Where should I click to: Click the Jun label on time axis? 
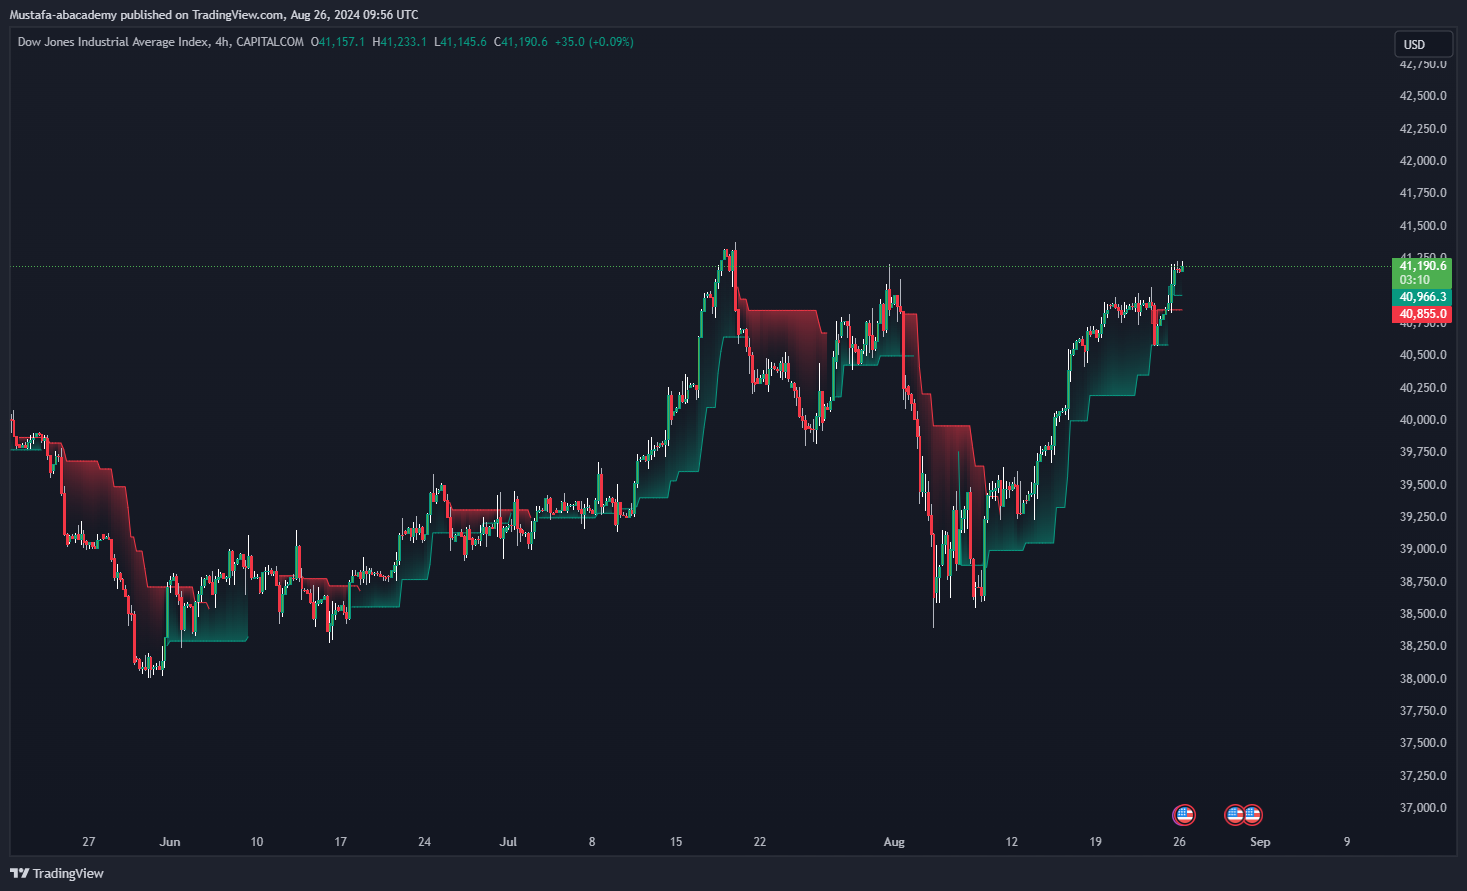170,842
